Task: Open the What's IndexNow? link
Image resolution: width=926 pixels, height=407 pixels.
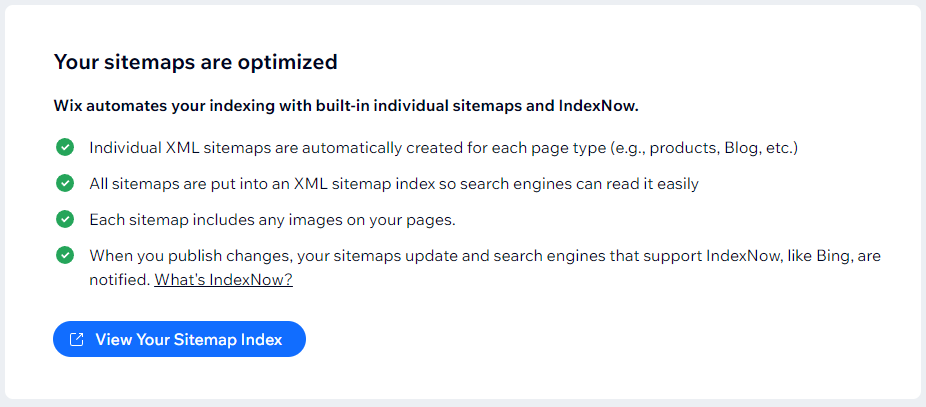Action: [223, 280]
